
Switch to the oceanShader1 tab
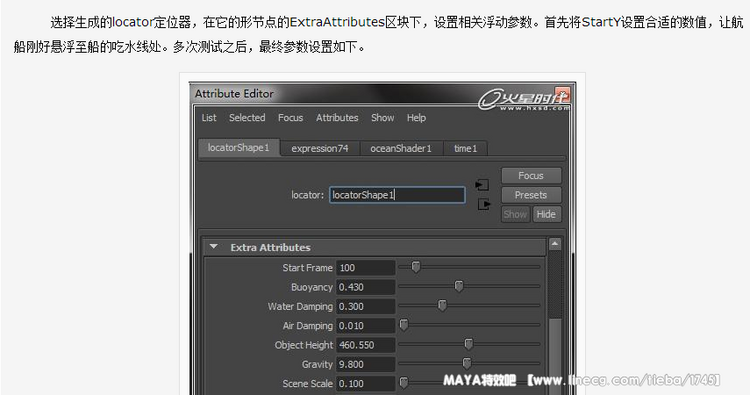click(401, 149)
